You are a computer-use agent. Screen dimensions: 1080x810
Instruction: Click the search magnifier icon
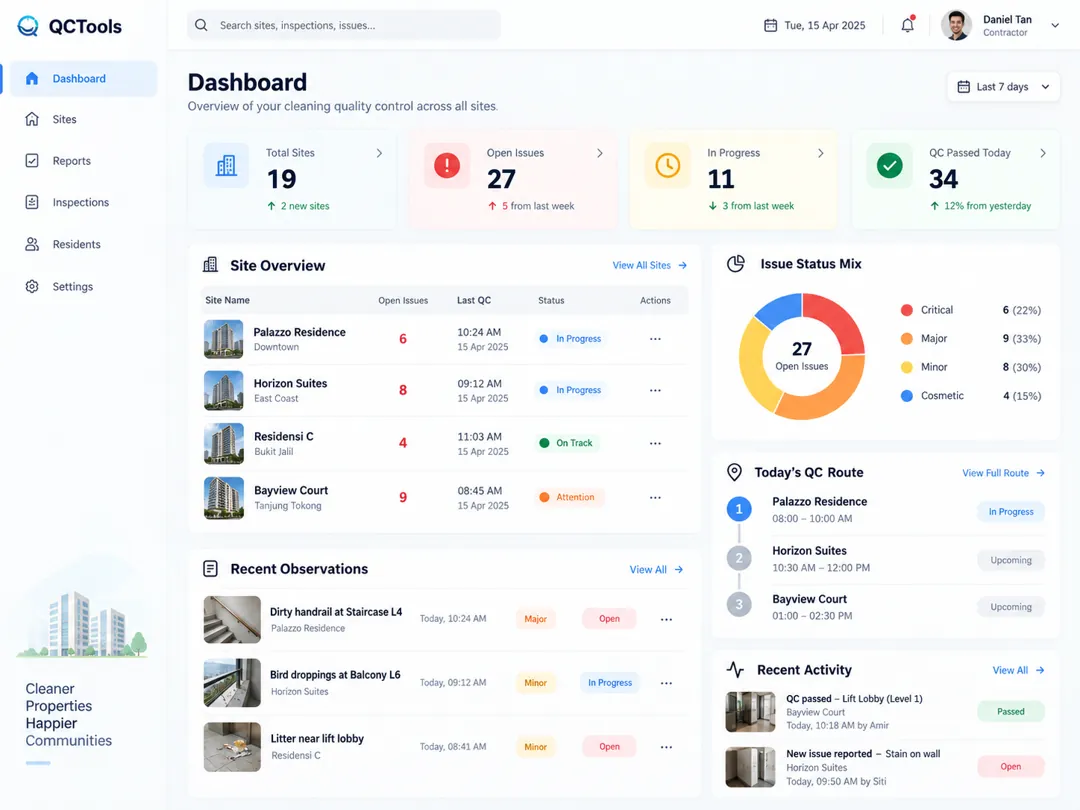(201, 25)
